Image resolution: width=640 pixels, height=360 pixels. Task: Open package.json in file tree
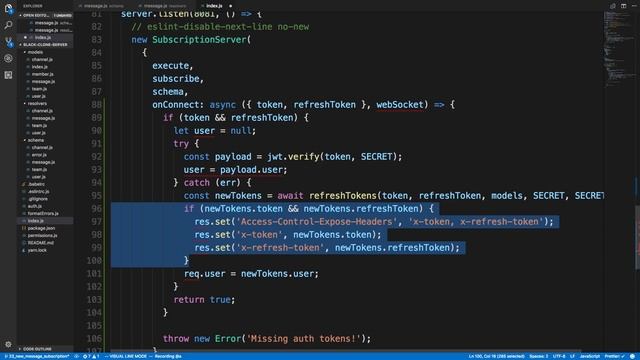click(x=41, y=228)
